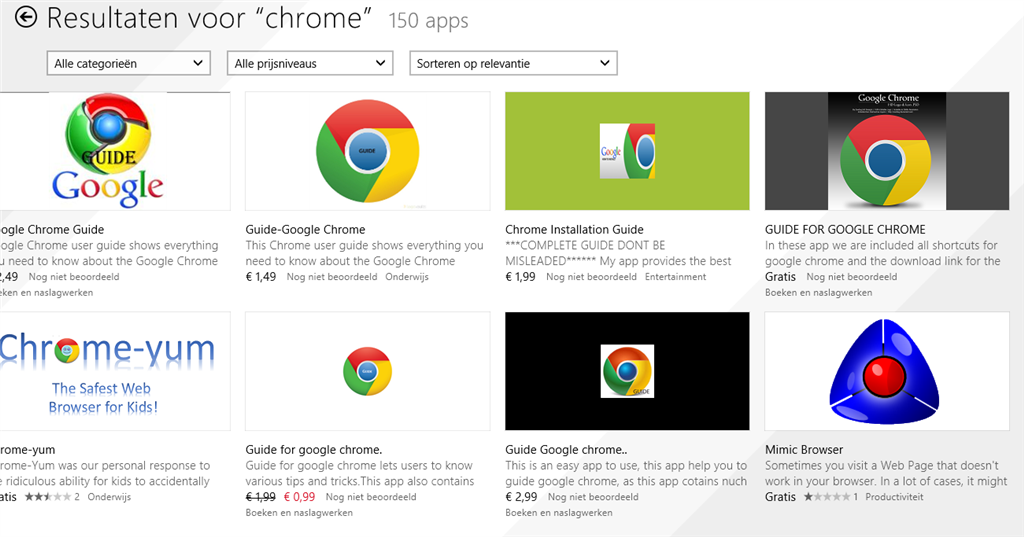
Task: Open the Chrome Installation Guide green tile icon
Action: (627, 151)
